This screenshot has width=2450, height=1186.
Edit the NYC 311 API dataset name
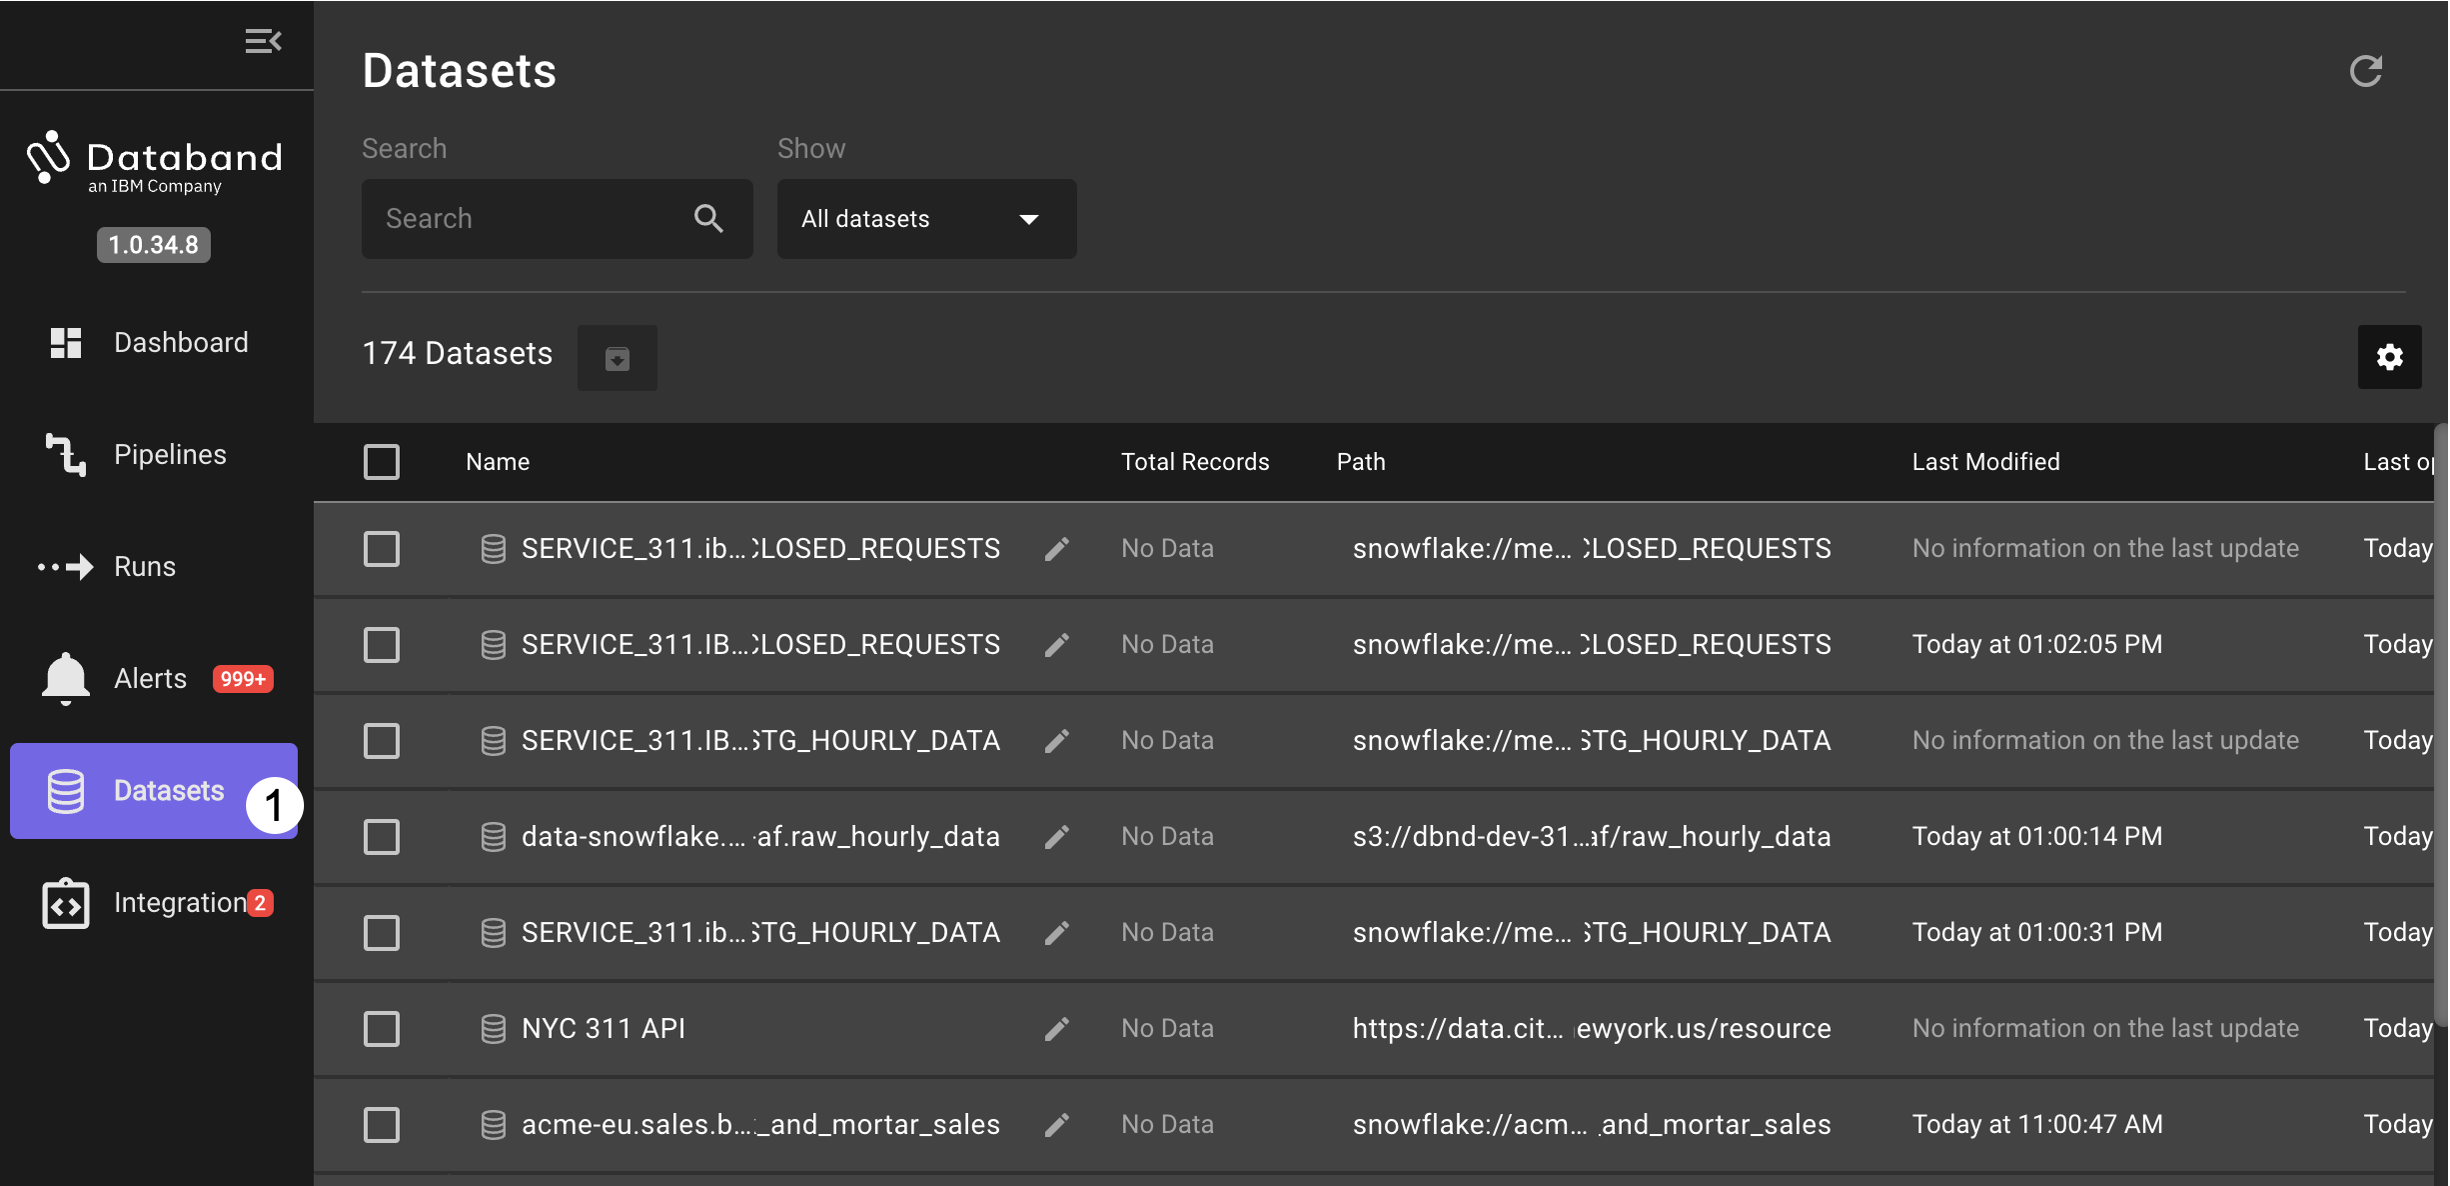tap(1057, 1028)
